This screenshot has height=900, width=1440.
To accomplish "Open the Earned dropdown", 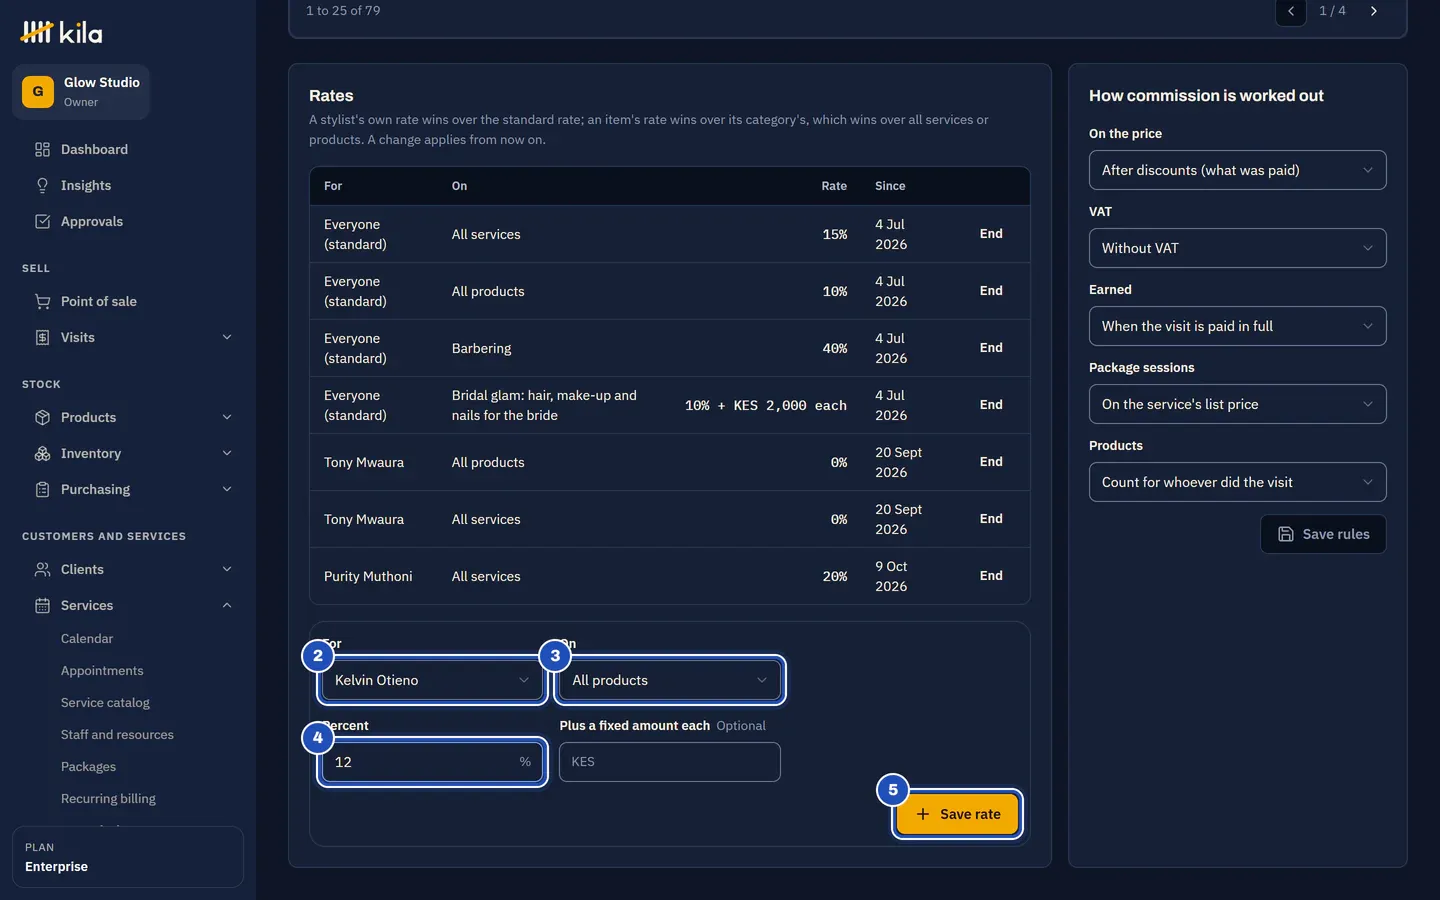I will click(1237, 326).
